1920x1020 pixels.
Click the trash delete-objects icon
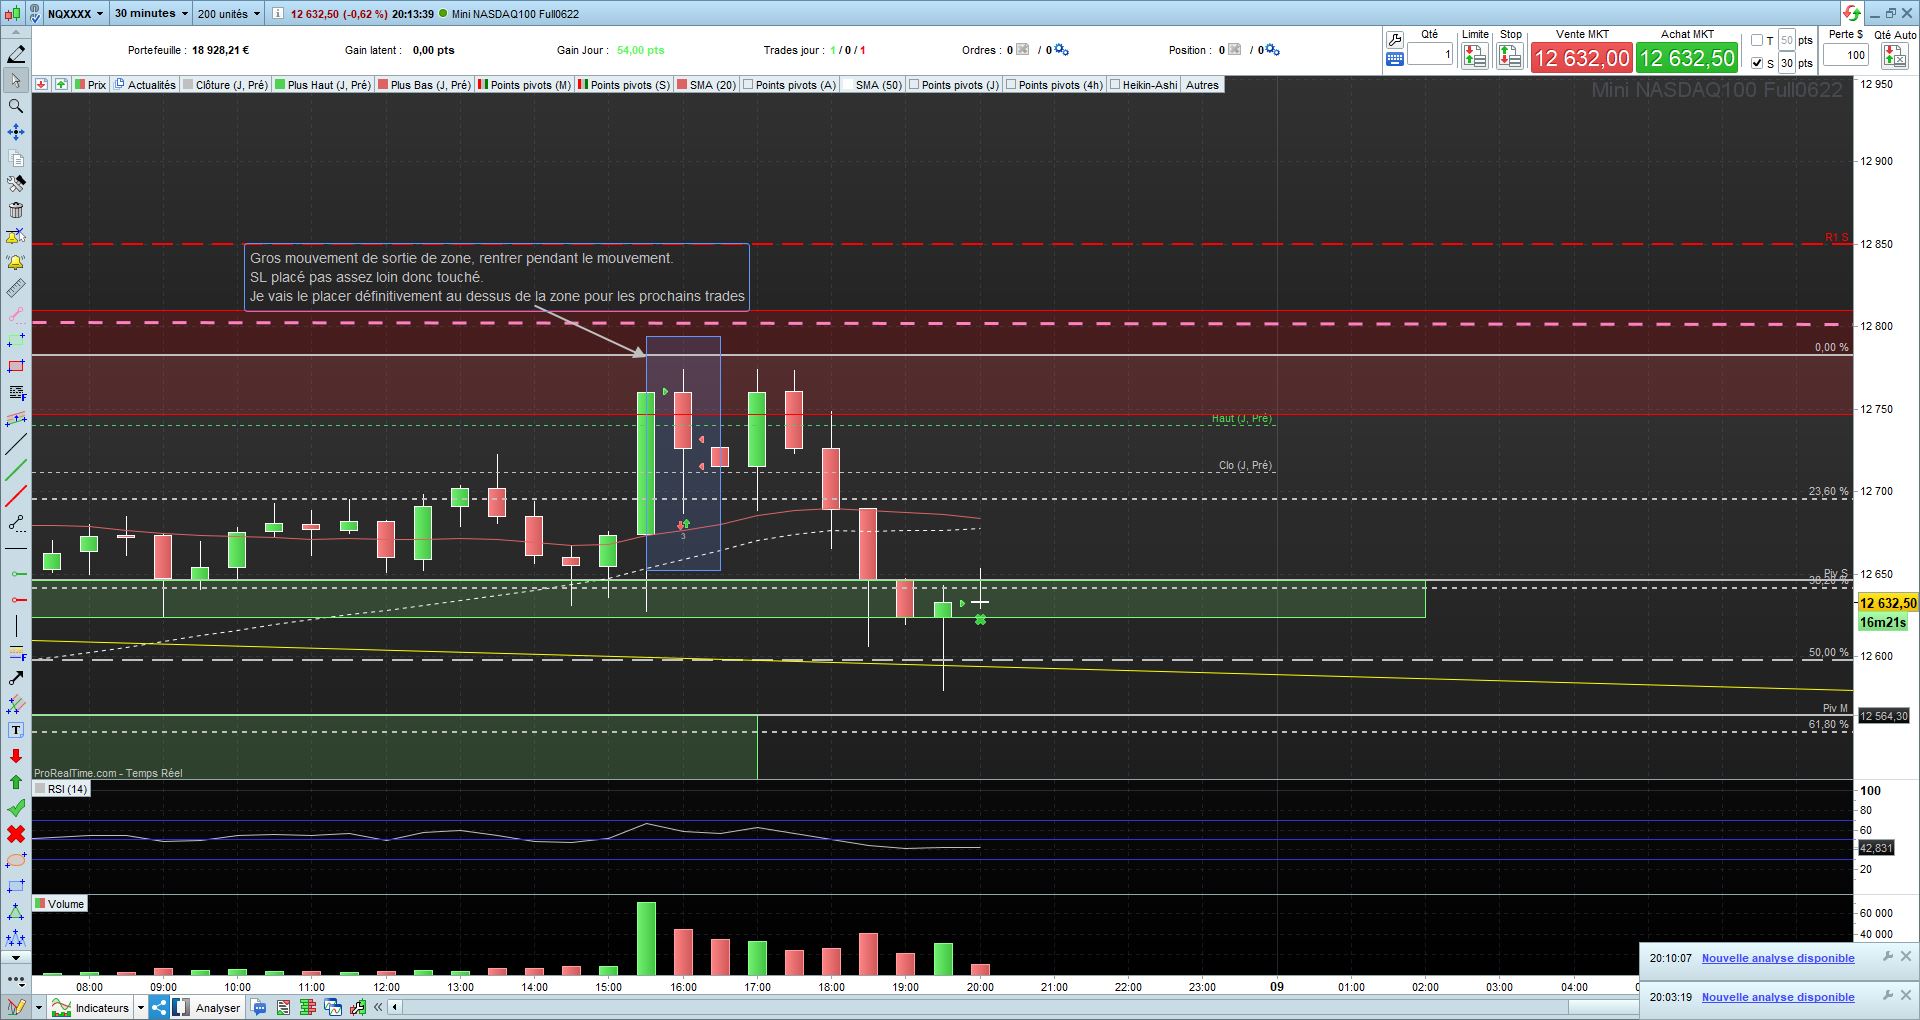pos(16,210)
